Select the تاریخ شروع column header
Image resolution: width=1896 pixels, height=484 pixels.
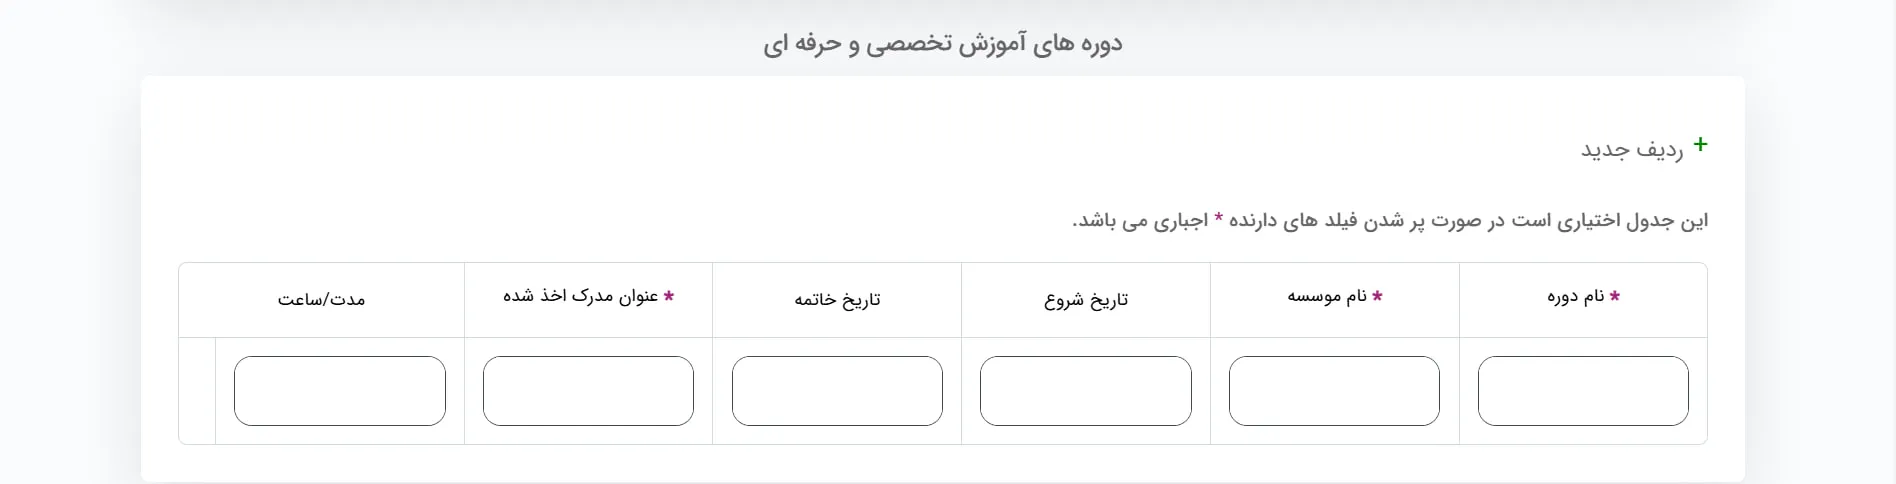1086,300
